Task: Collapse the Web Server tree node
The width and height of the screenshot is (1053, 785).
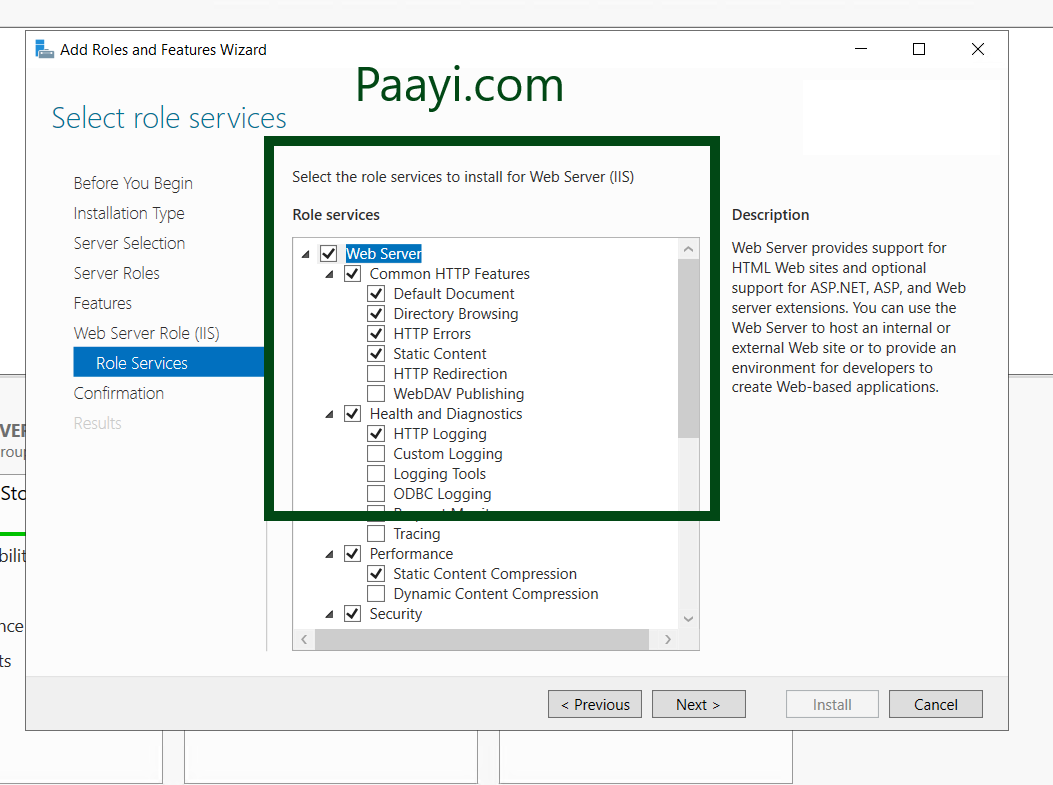Action: 305,253
